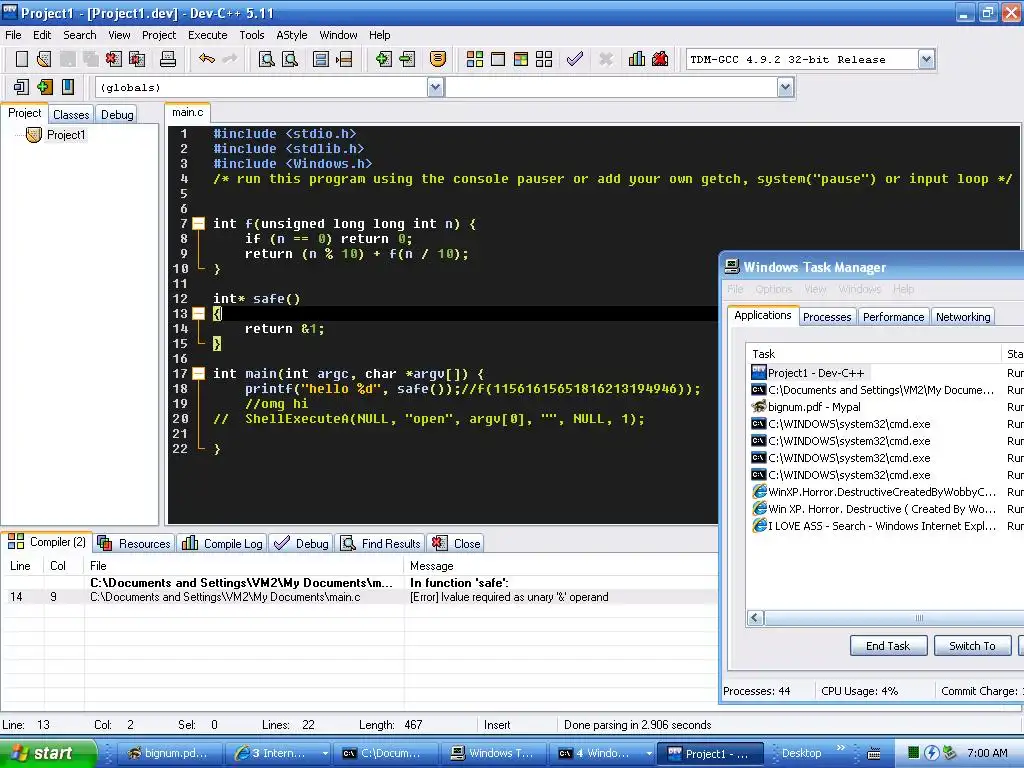Click the Goto Line toolbar icon
1024x768 pixels.
[344, 59]
